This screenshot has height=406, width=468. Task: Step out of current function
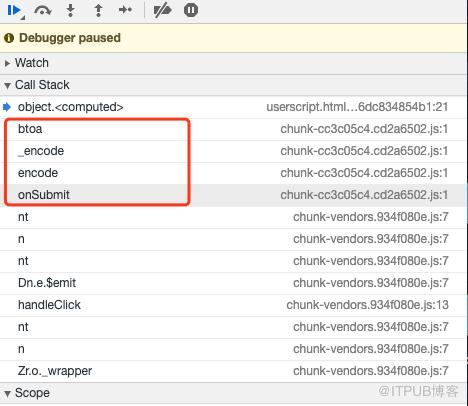tap(98, 10)
